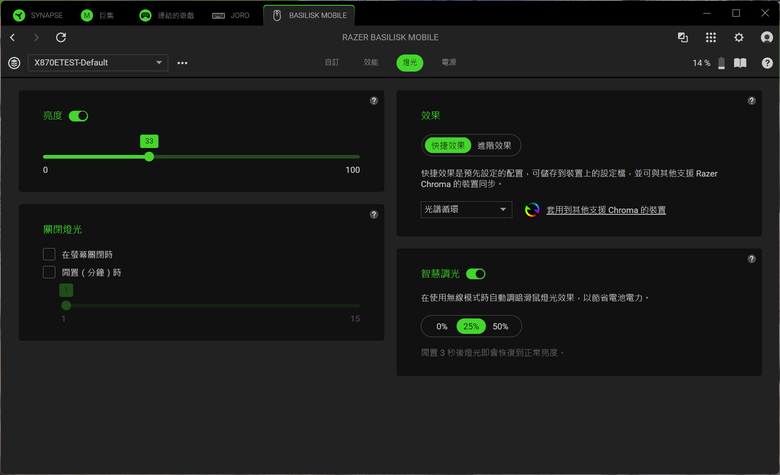
Task: Open the 光譜循環 effect dropdown
Action: coord(466,209)
